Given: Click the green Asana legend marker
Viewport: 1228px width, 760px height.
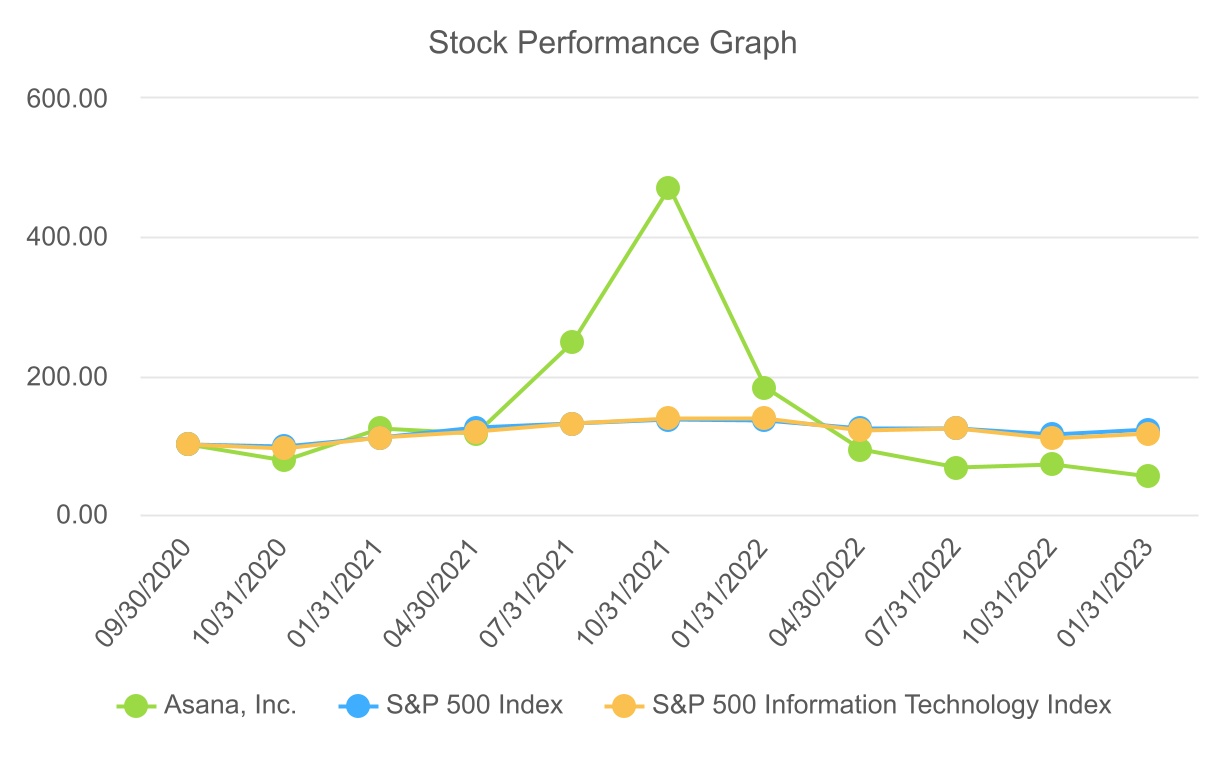Looking at the screenshot, I should (x=137, y=705).
